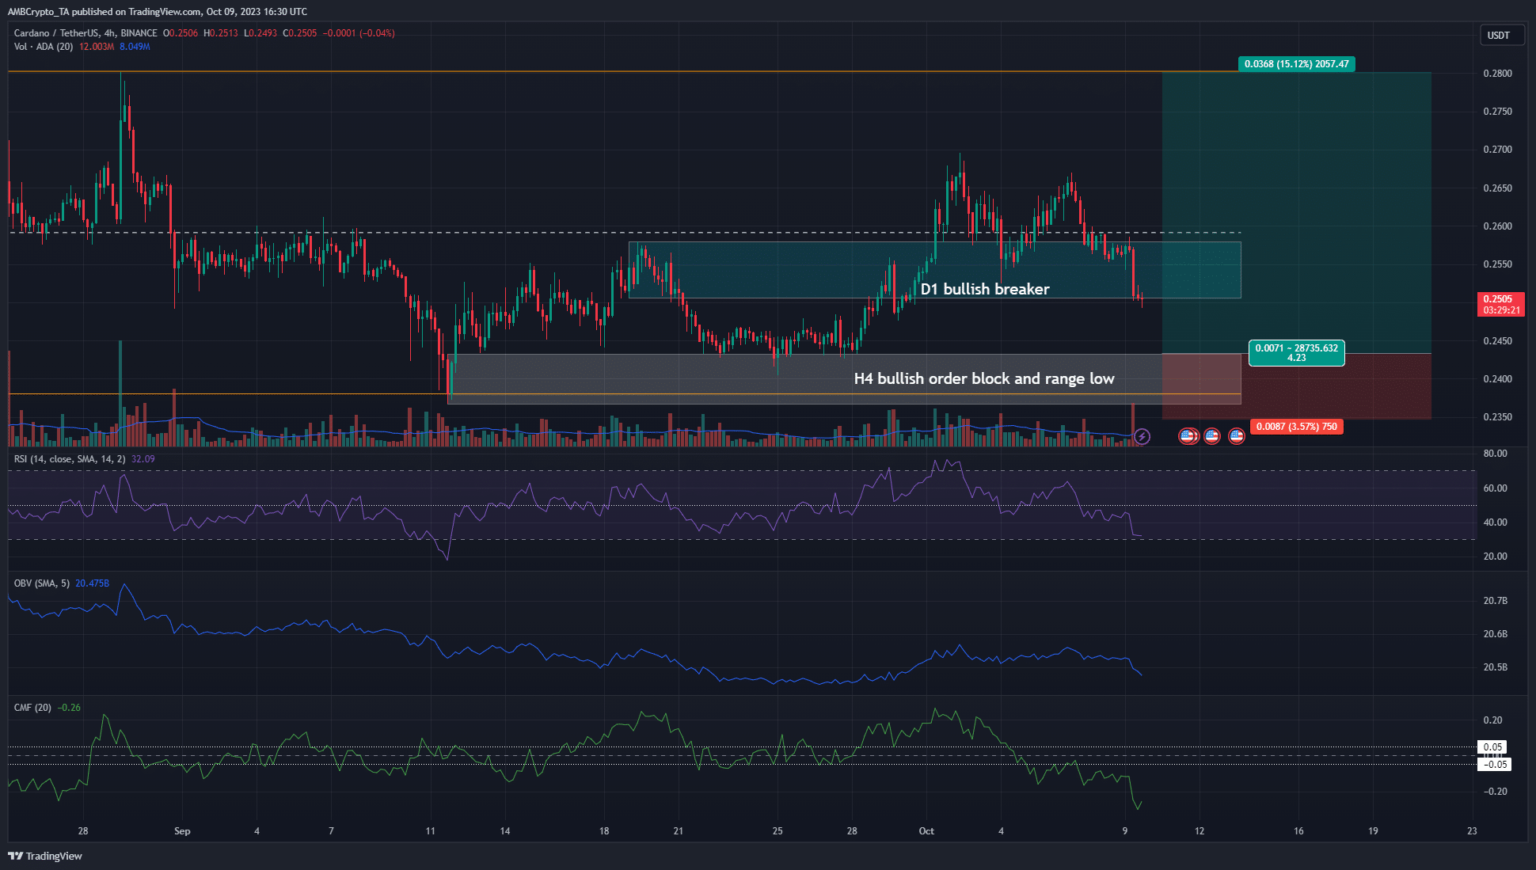The image size is (1536, 870).
Task: Select the OBV (SMA, 5) legend label
Action: click(42, 583)
